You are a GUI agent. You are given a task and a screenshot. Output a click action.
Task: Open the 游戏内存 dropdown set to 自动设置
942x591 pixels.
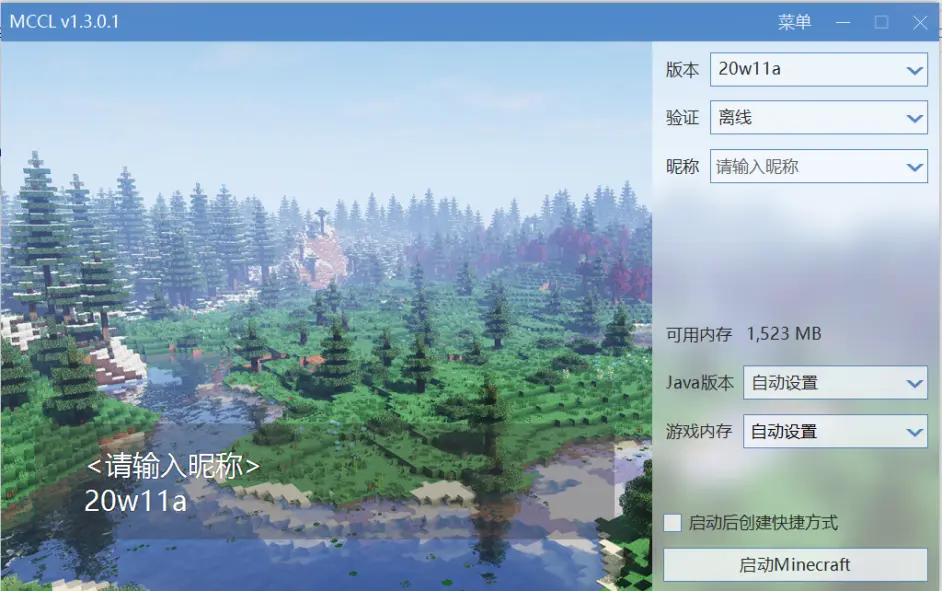tap(835, 431)
